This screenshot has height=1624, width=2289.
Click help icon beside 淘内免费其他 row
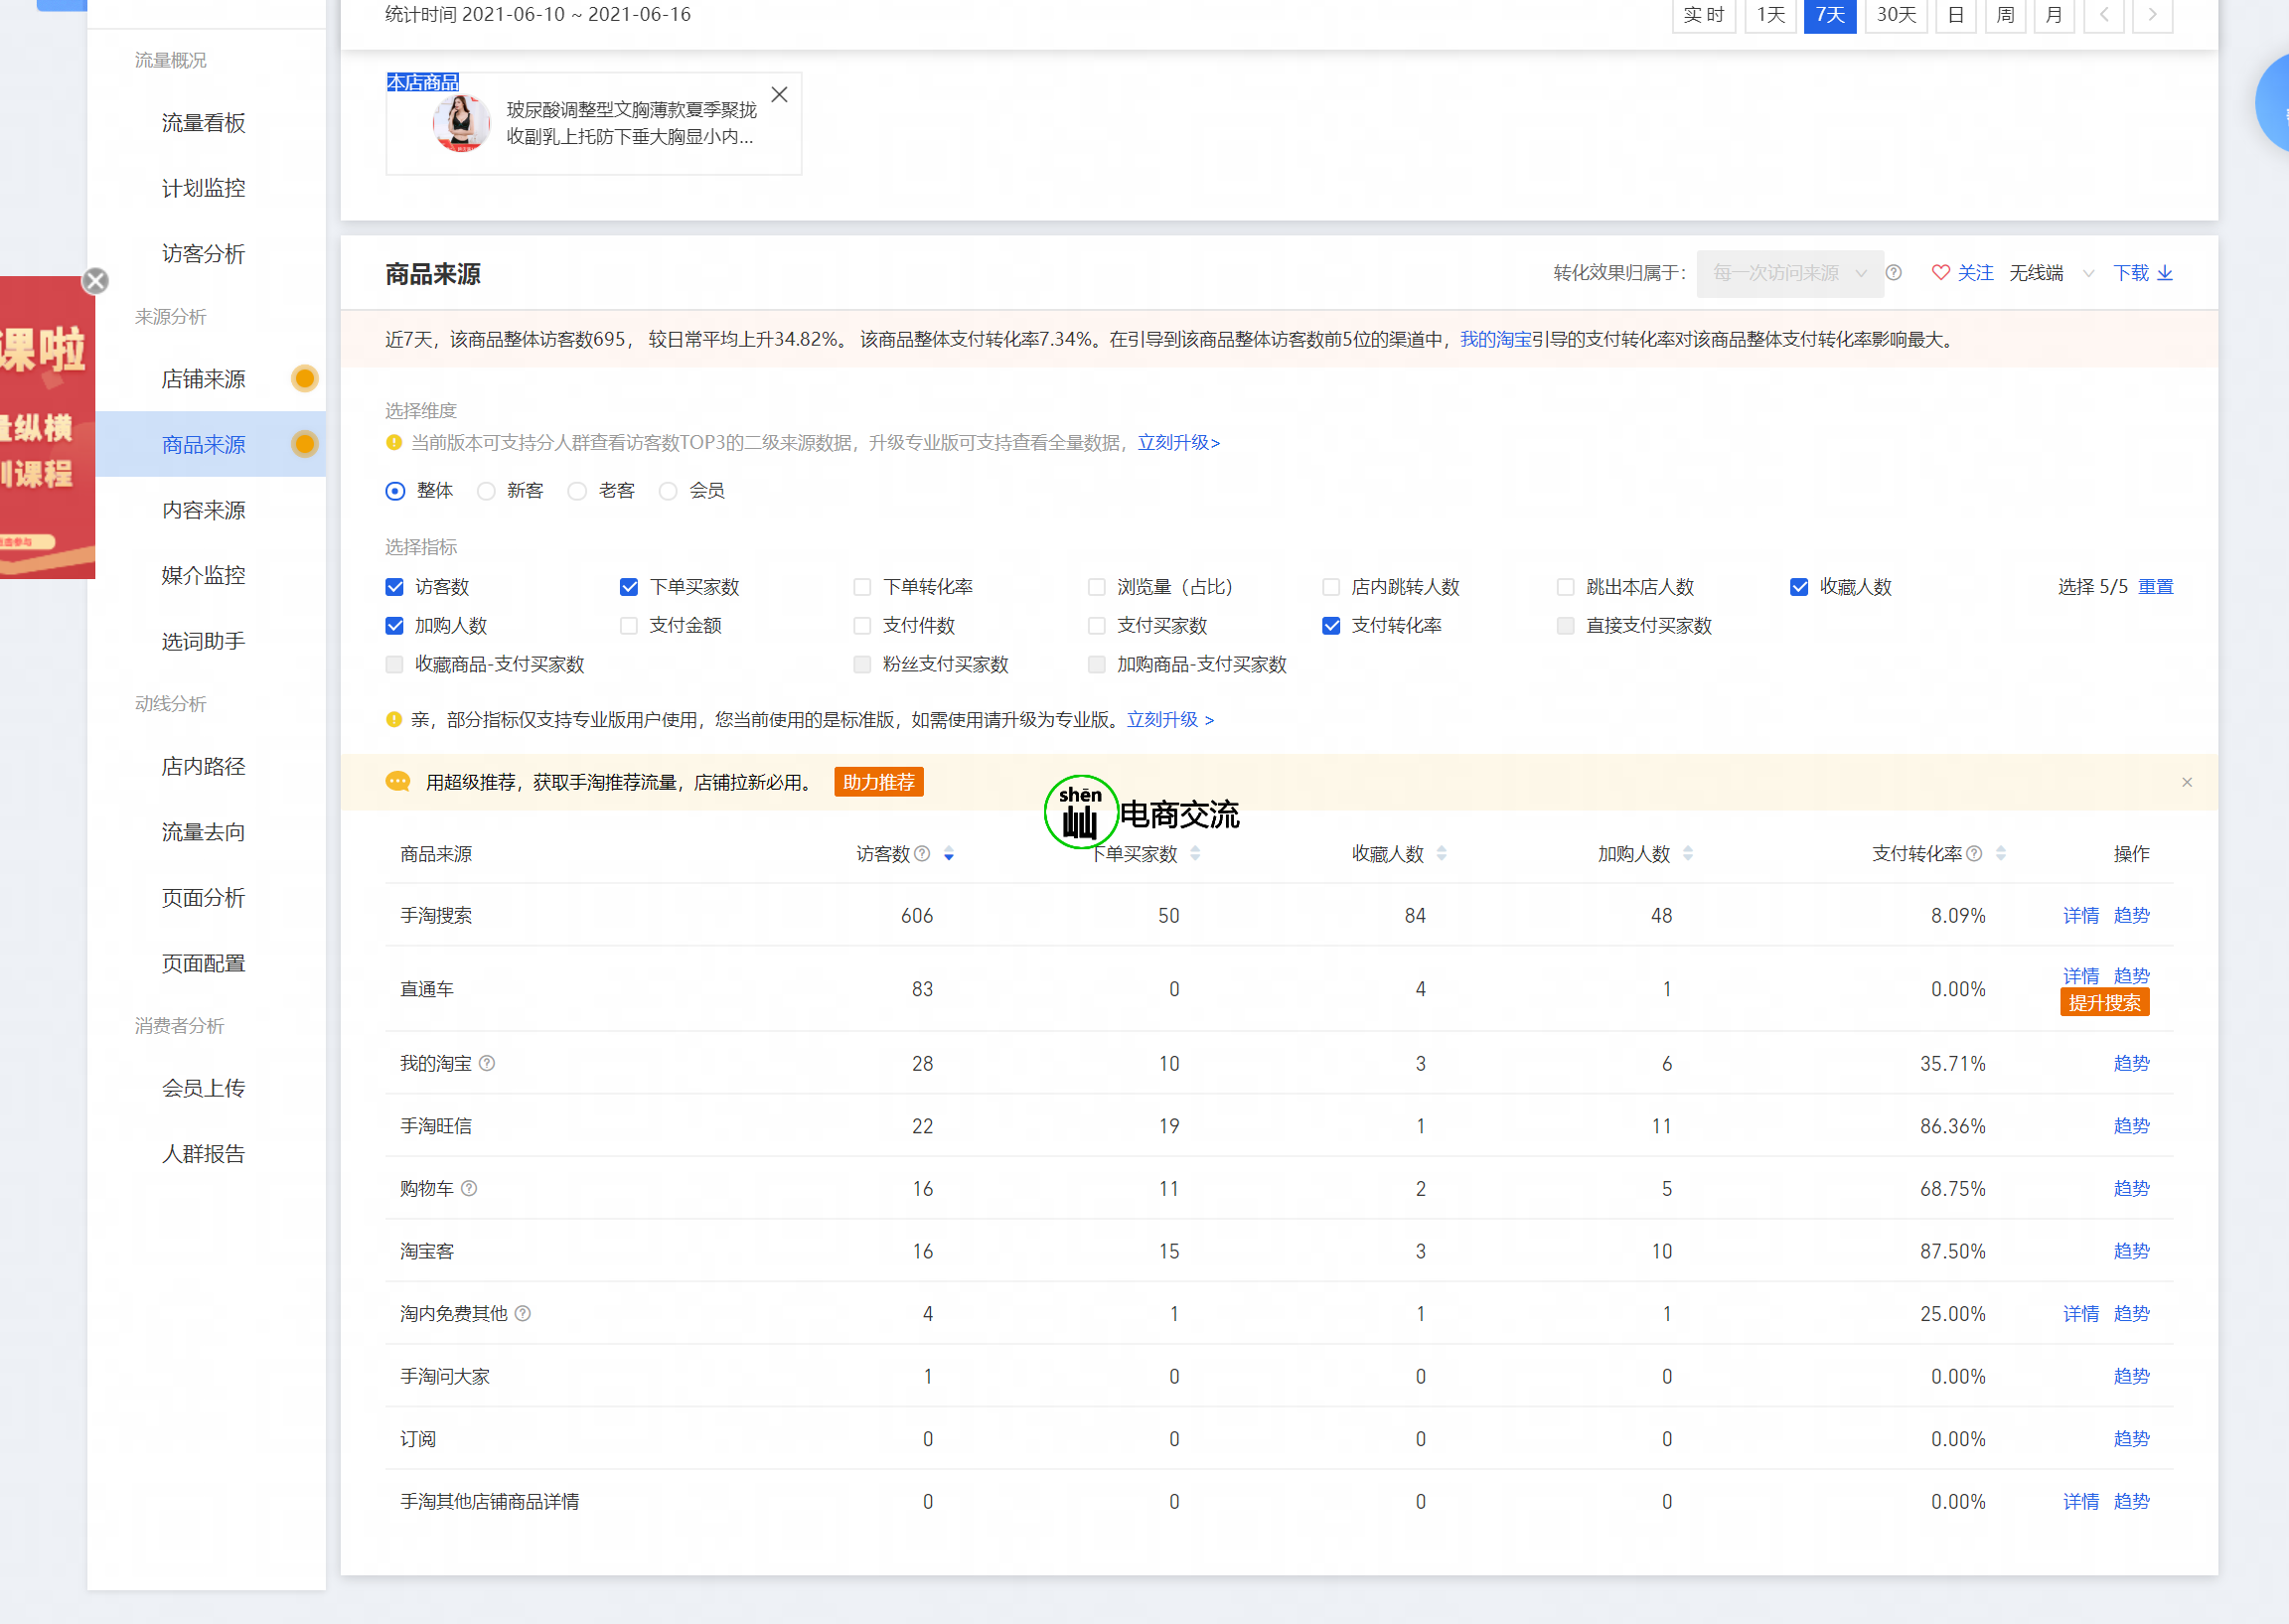pyautogui.click(x=522, y=1313)
